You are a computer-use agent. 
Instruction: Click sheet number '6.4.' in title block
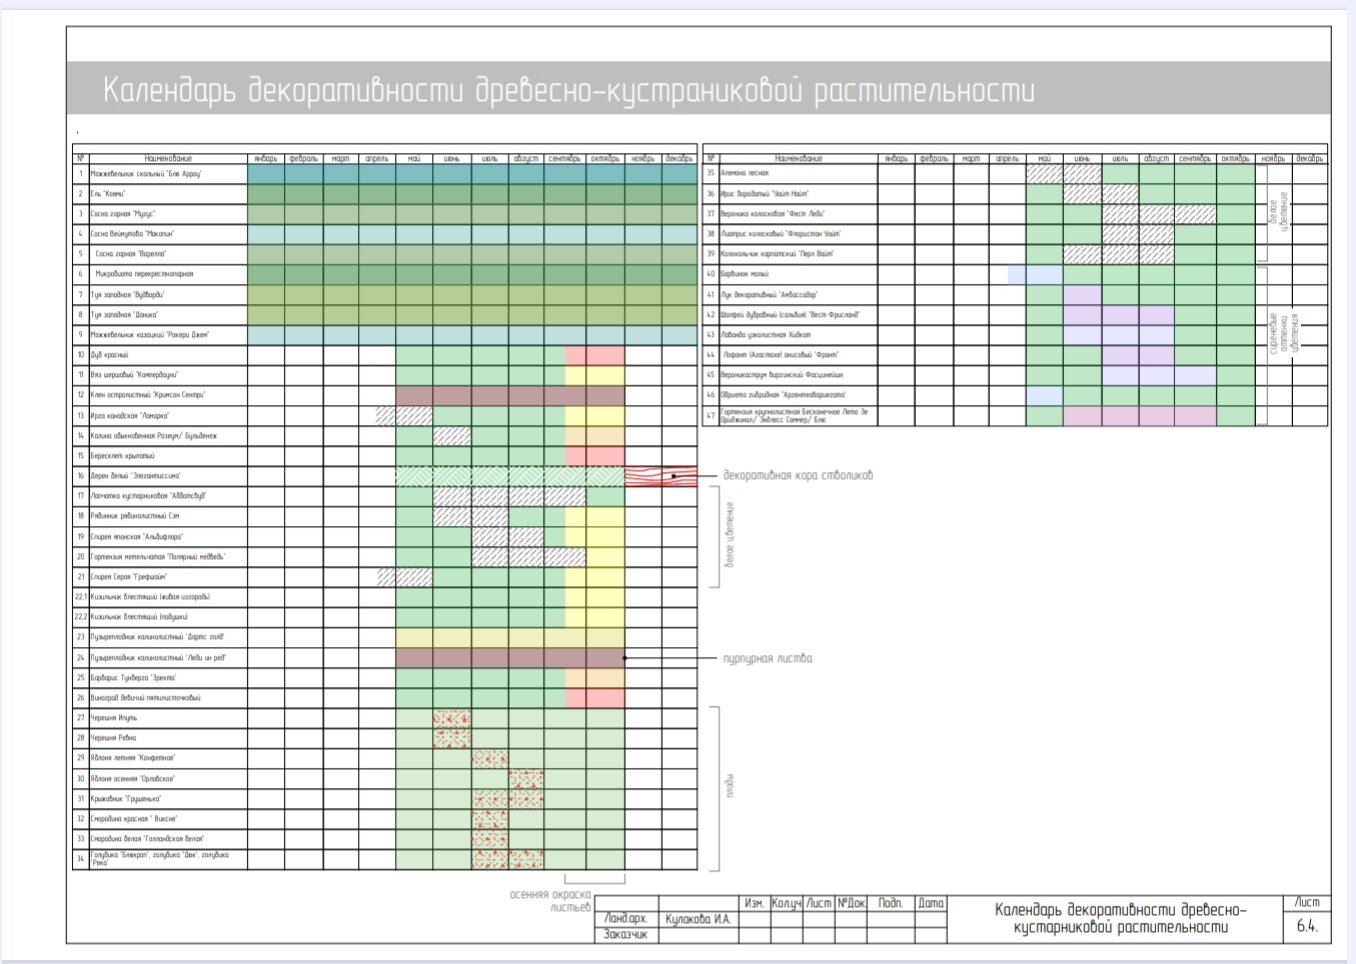pyautogui.click(x=1307, y=926)
